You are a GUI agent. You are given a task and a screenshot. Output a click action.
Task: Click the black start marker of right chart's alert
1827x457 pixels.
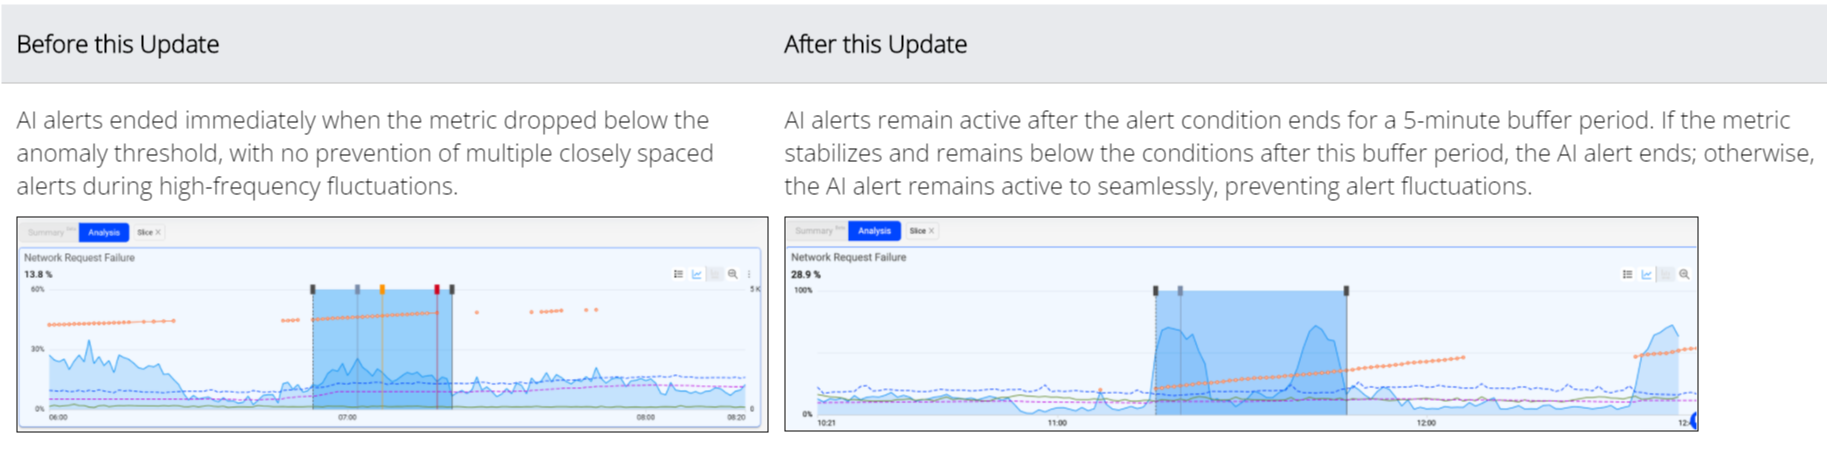(x=1156, y=291)
